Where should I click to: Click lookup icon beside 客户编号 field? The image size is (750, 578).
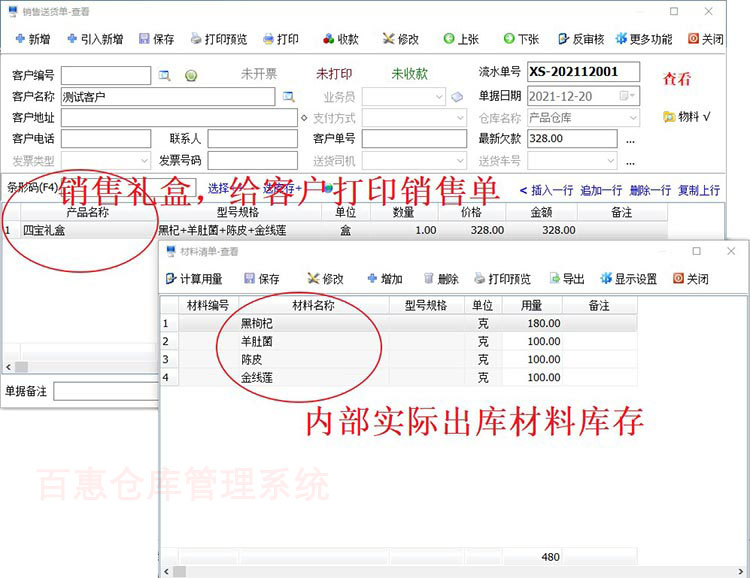(165, 76)
